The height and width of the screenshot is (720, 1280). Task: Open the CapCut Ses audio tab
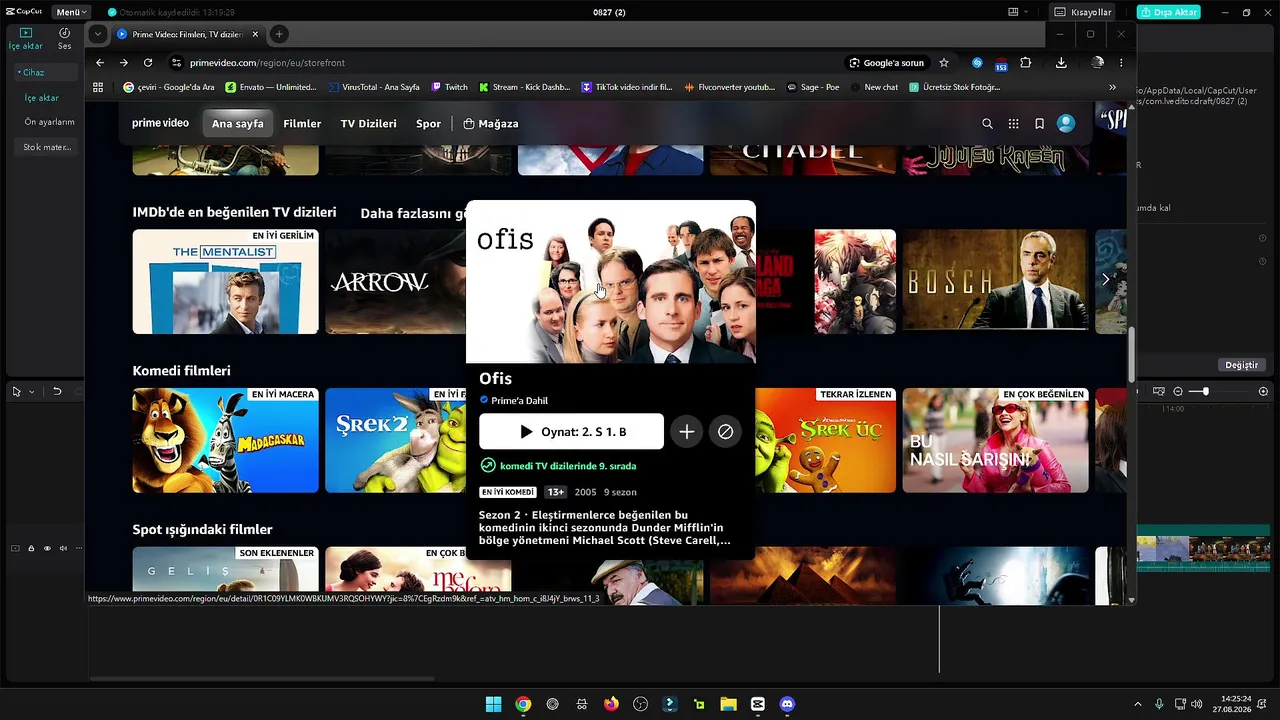click(x=64, y=39)
